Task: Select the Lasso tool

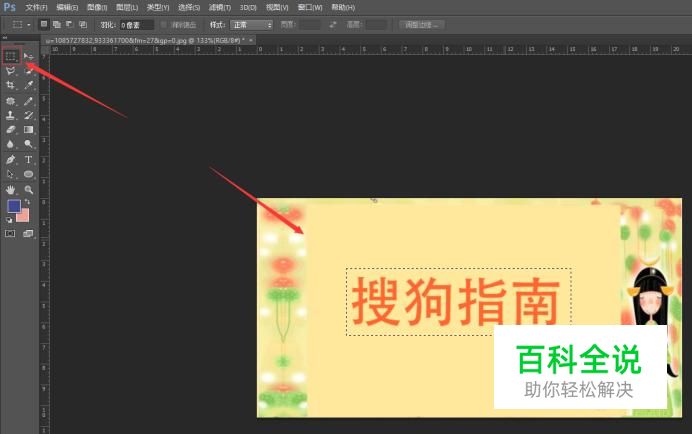Action: coord(11,71)
